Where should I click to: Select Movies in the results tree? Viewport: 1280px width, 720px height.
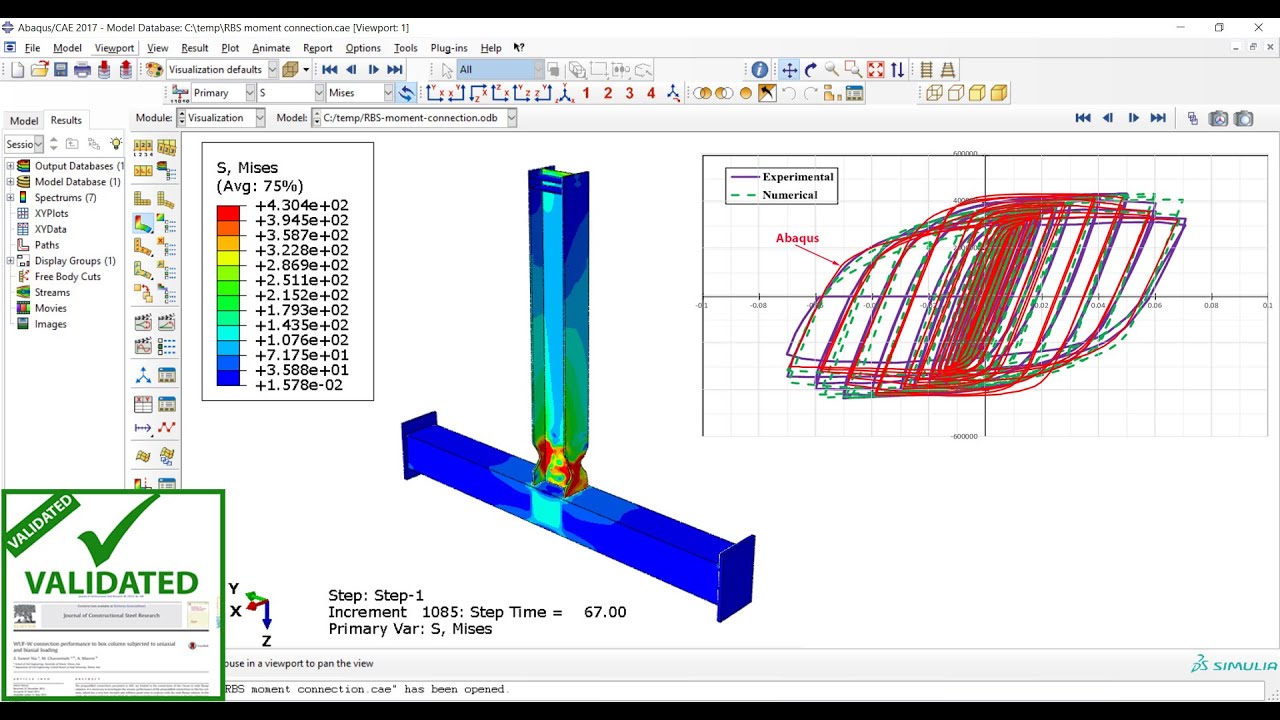51,308
